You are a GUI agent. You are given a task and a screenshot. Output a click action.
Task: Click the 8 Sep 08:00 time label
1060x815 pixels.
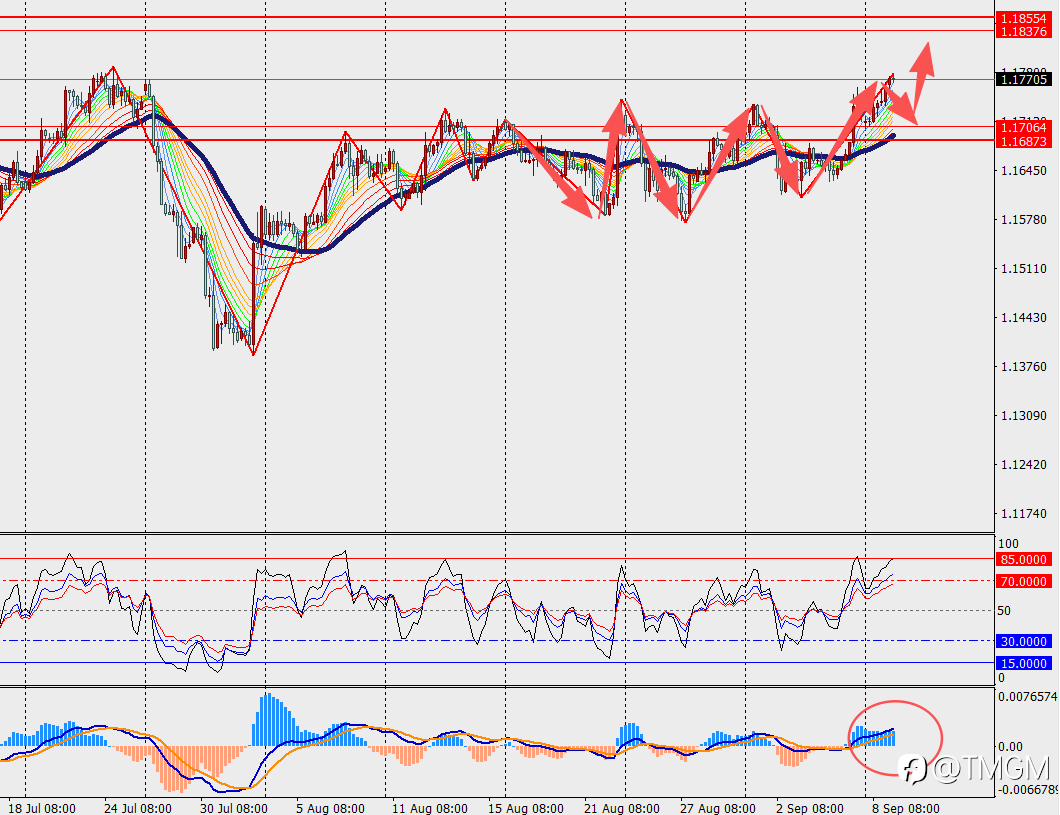905,808
